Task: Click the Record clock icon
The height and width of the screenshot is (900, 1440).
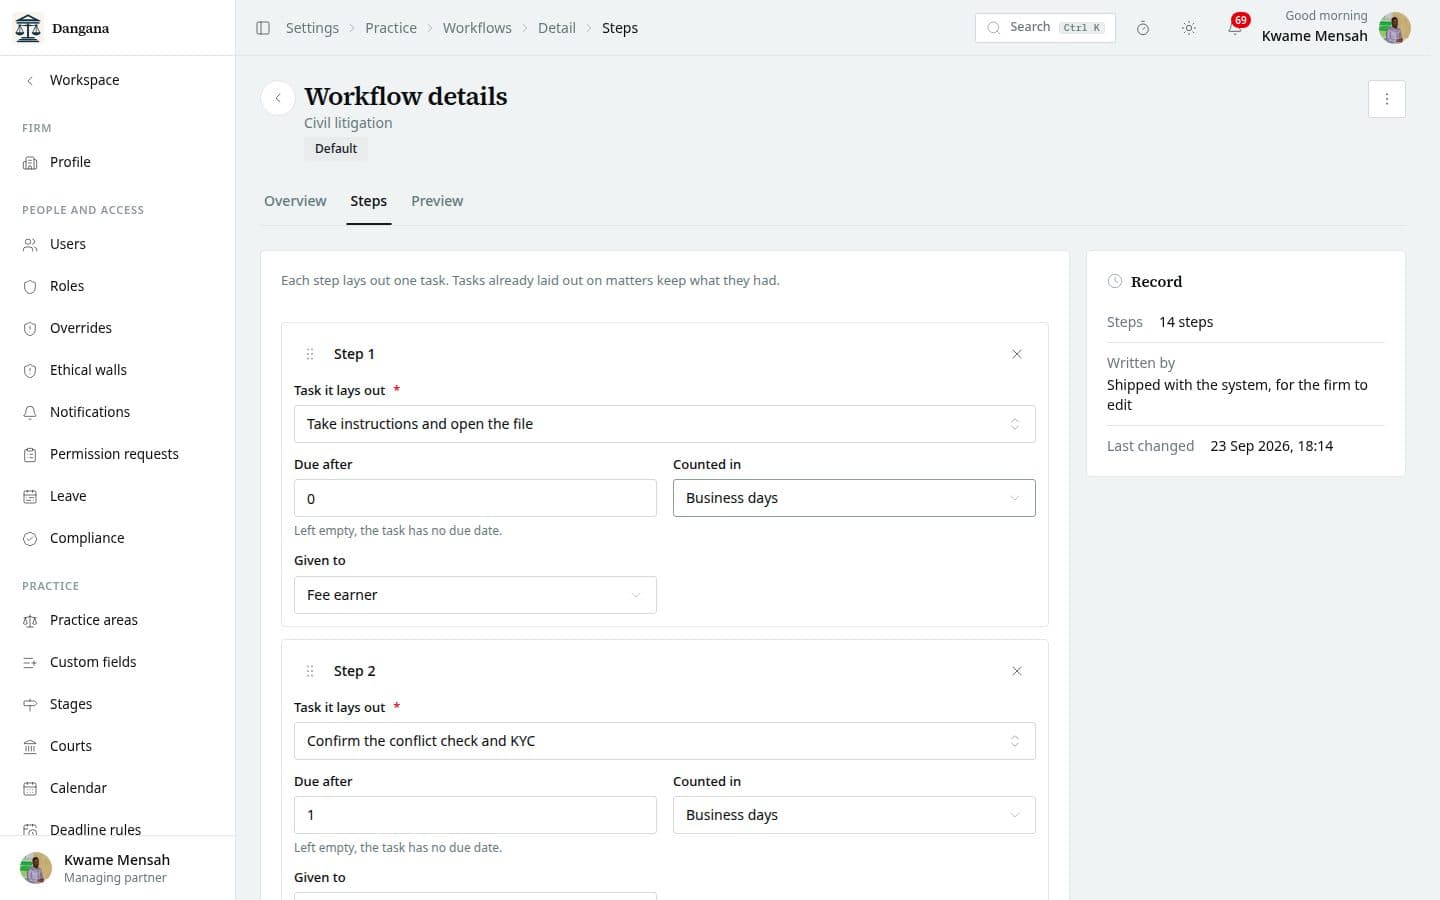Action: click(1115, 282)
